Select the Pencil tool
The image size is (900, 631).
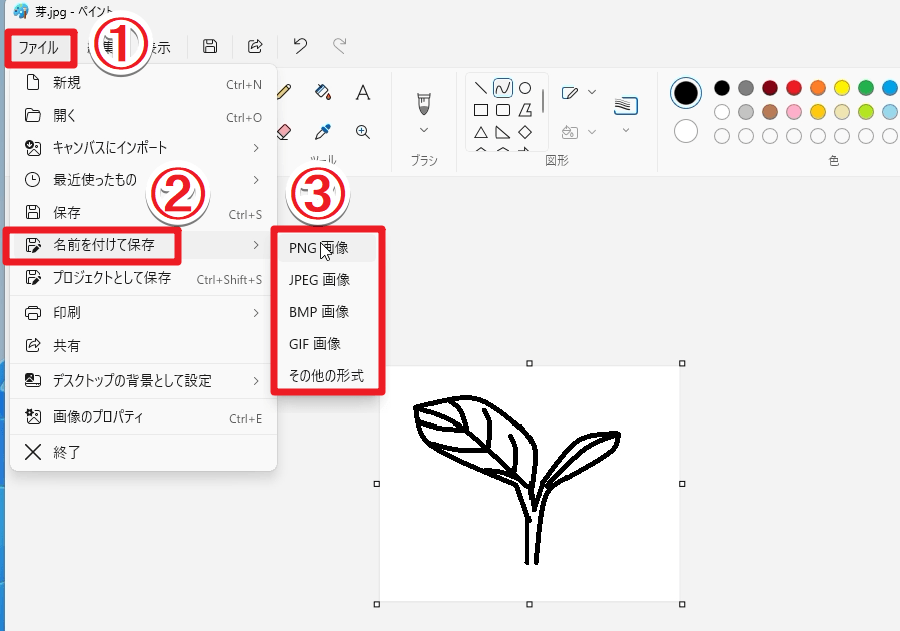pyautogui.click(x=284, y=92)
